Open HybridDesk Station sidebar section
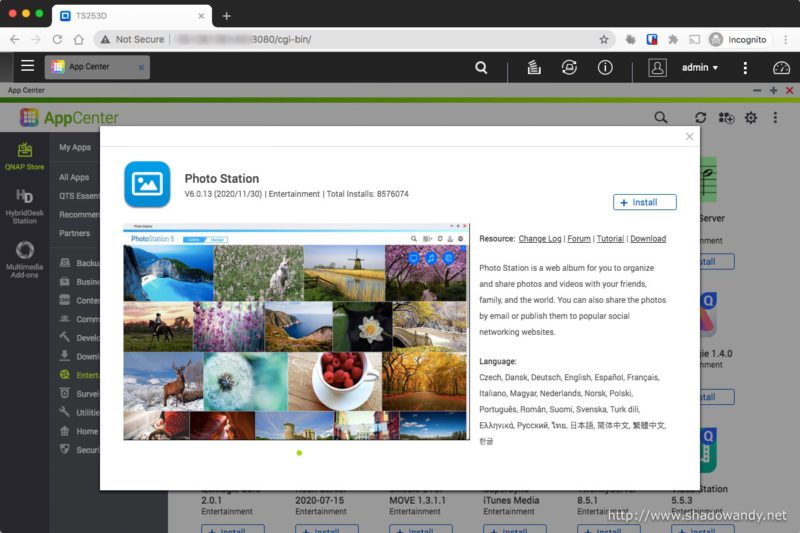800x533 pixels. coord(25,206)
